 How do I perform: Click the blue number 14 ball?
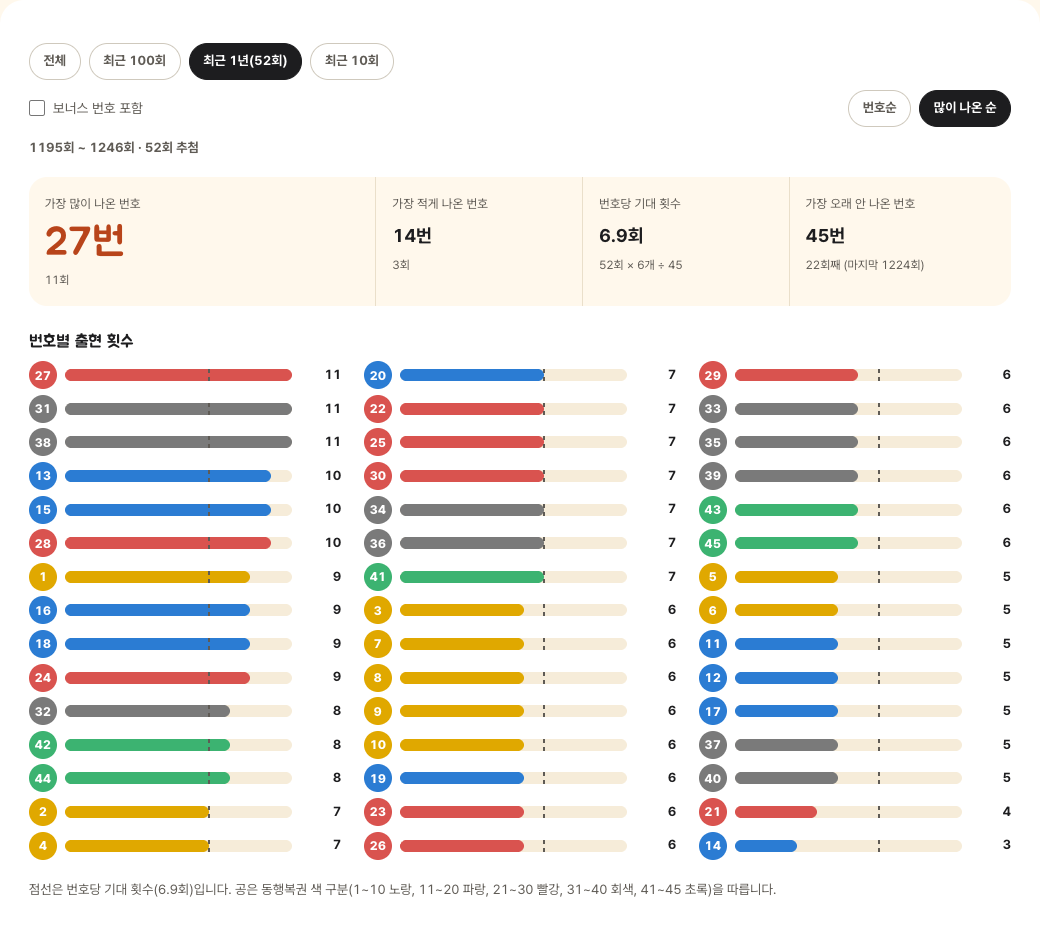[713, 845]
